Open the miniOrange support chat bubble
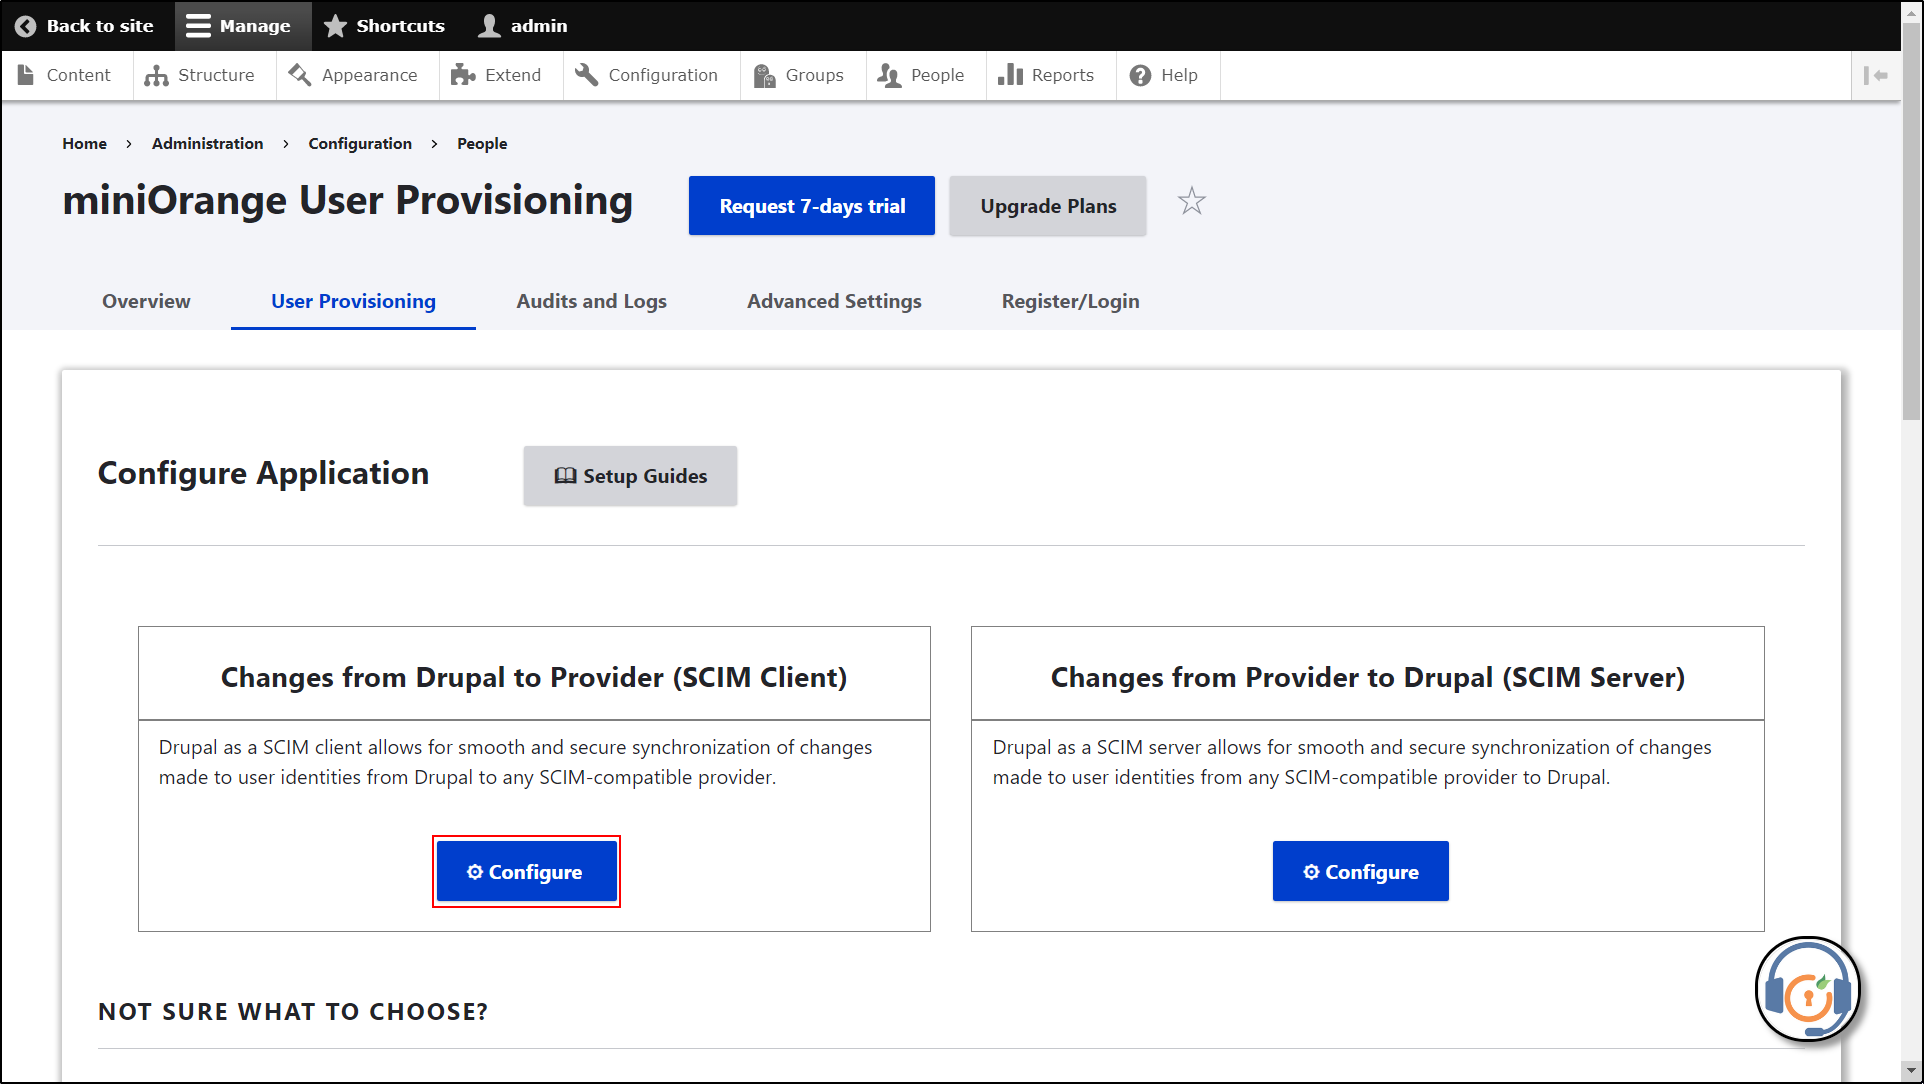This screenshot has width=1924, height=1084. click(x=1808, y=989)
